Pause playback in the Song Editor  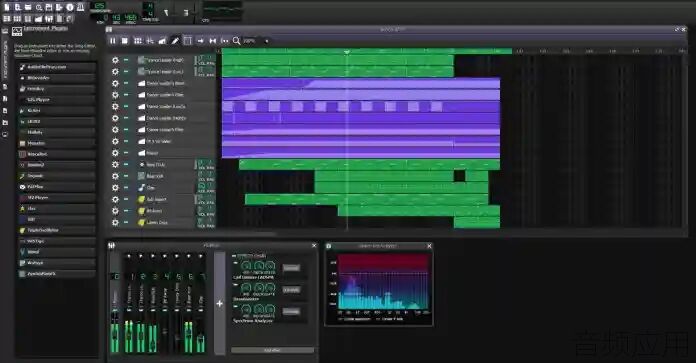tap(113, 41)
